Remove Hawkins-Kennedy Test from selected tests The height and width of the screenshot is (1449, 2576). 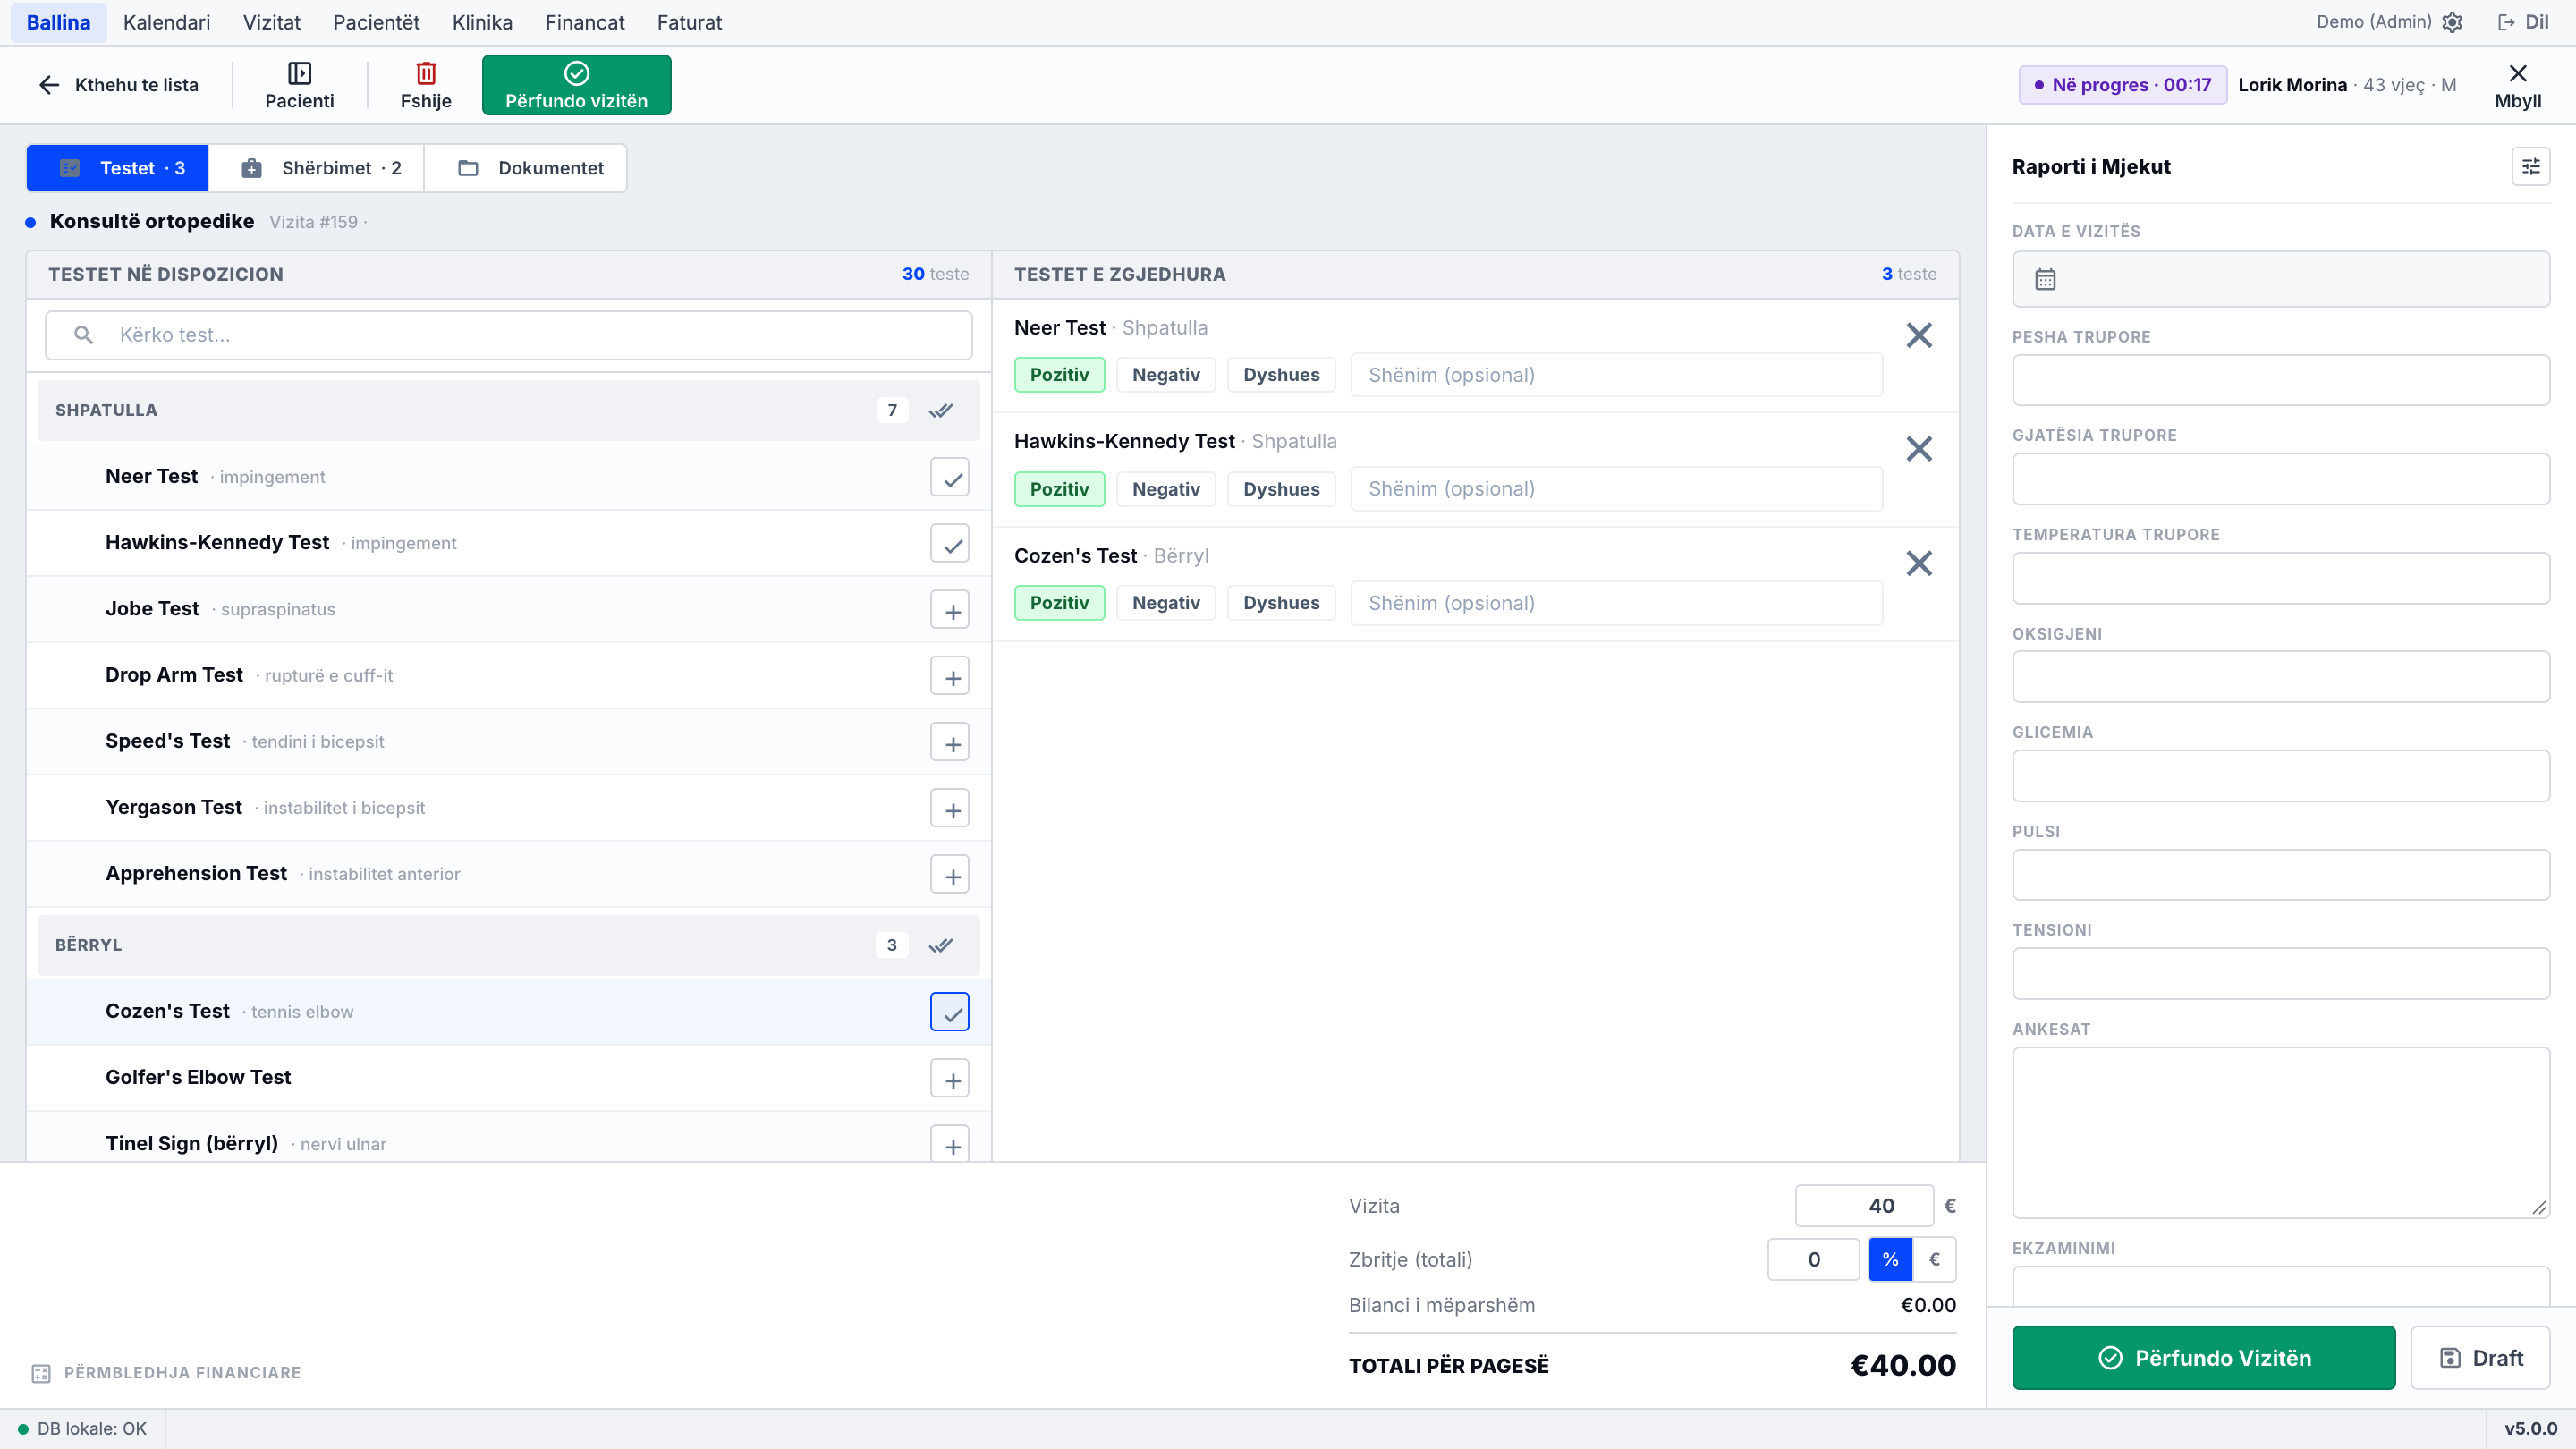1919,449
